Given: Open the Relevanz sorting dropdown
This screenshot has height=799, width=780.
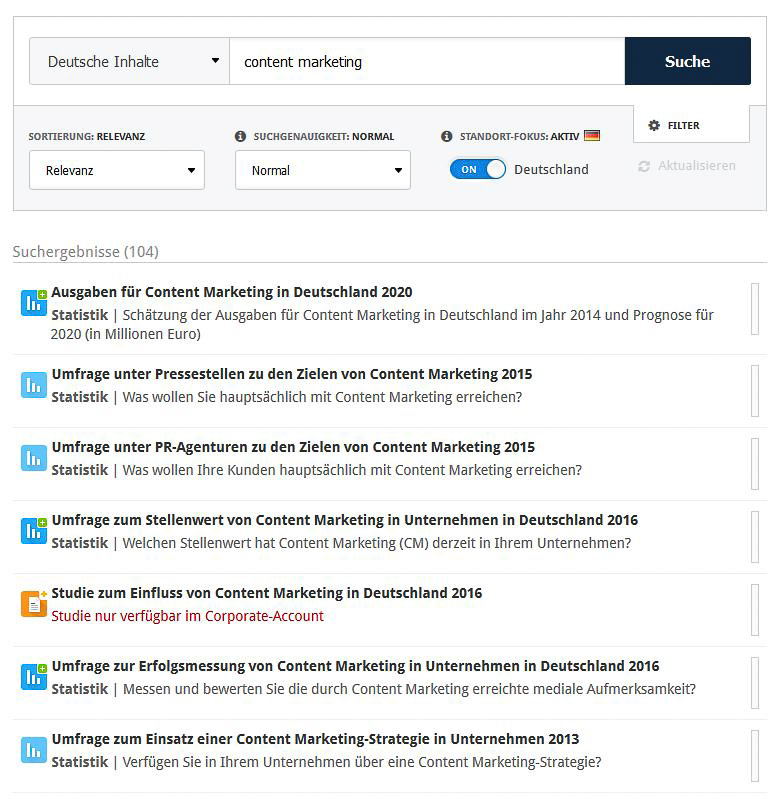Looking at the screenshot, I should tap(117, 170).
